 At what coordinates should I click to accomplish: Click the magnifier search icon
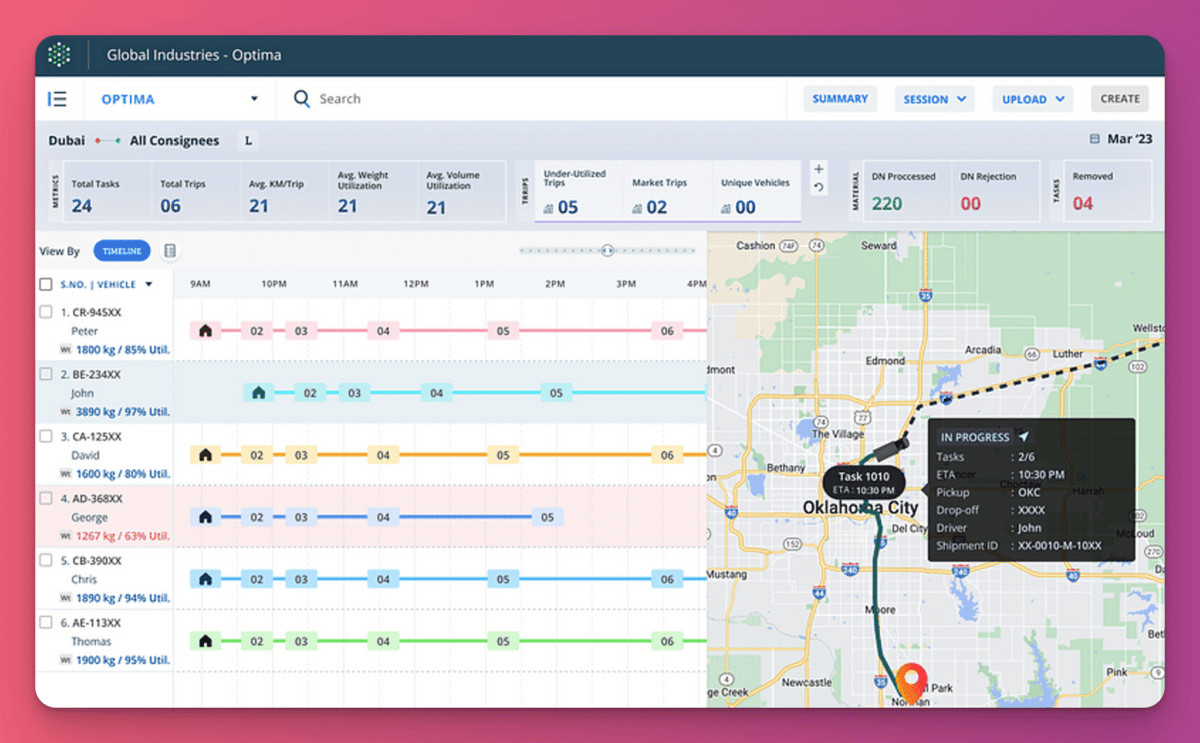(x=301, y=99)
